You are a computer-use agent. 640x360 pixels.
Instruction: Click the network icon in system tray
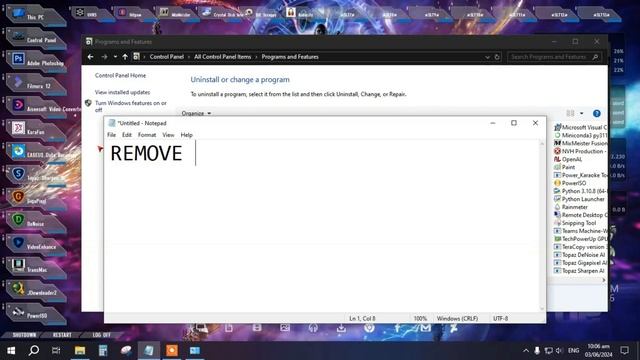pyautogui.click(x=549, y=350)
